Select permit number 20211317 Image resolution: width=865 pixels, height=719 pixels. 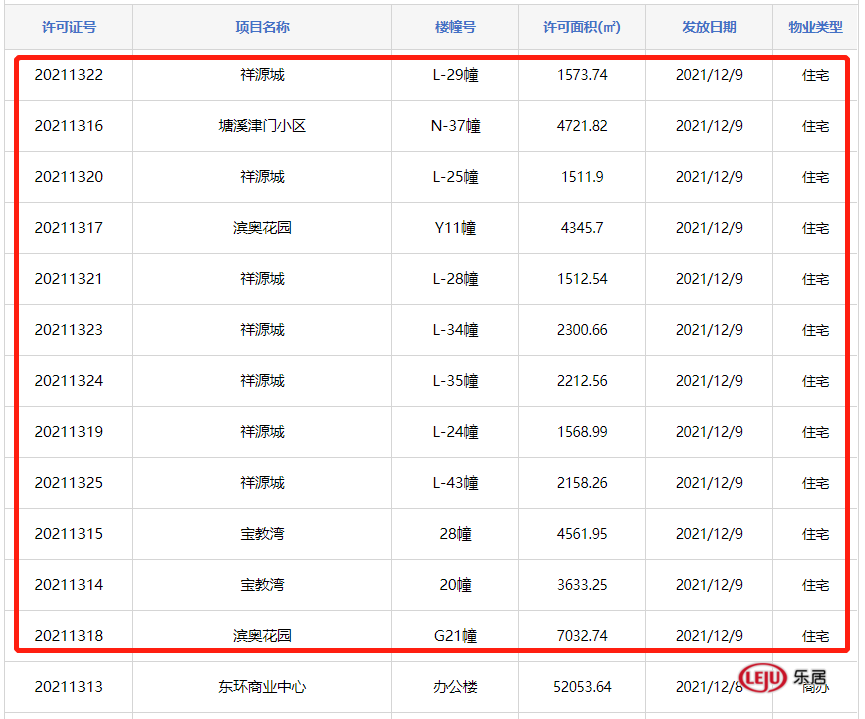(69, 228)
